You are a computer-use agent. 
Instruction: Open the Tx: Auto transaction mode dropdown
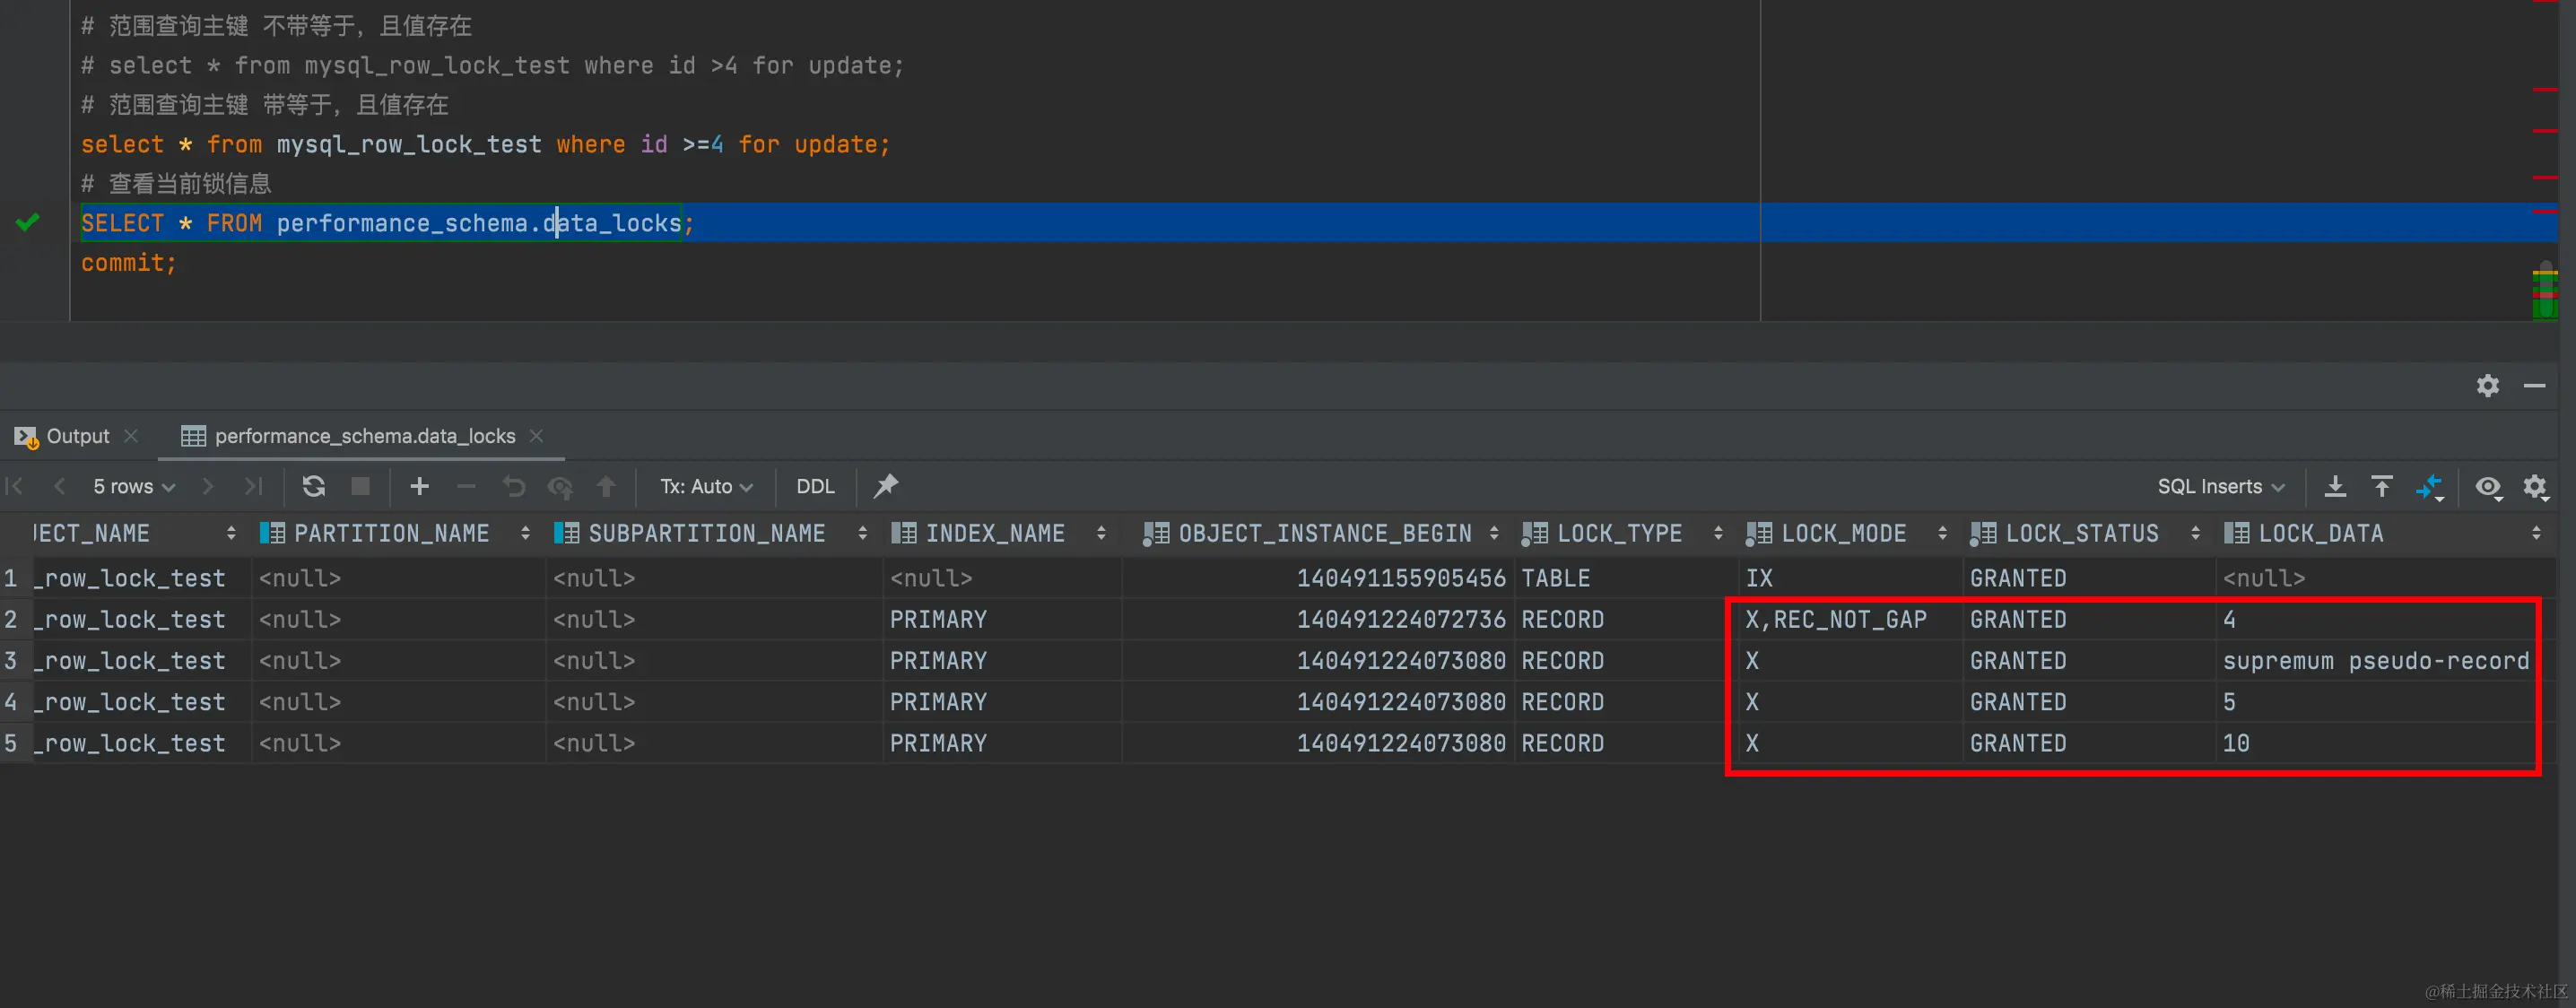pyautogui.click(x=706, y=486)
